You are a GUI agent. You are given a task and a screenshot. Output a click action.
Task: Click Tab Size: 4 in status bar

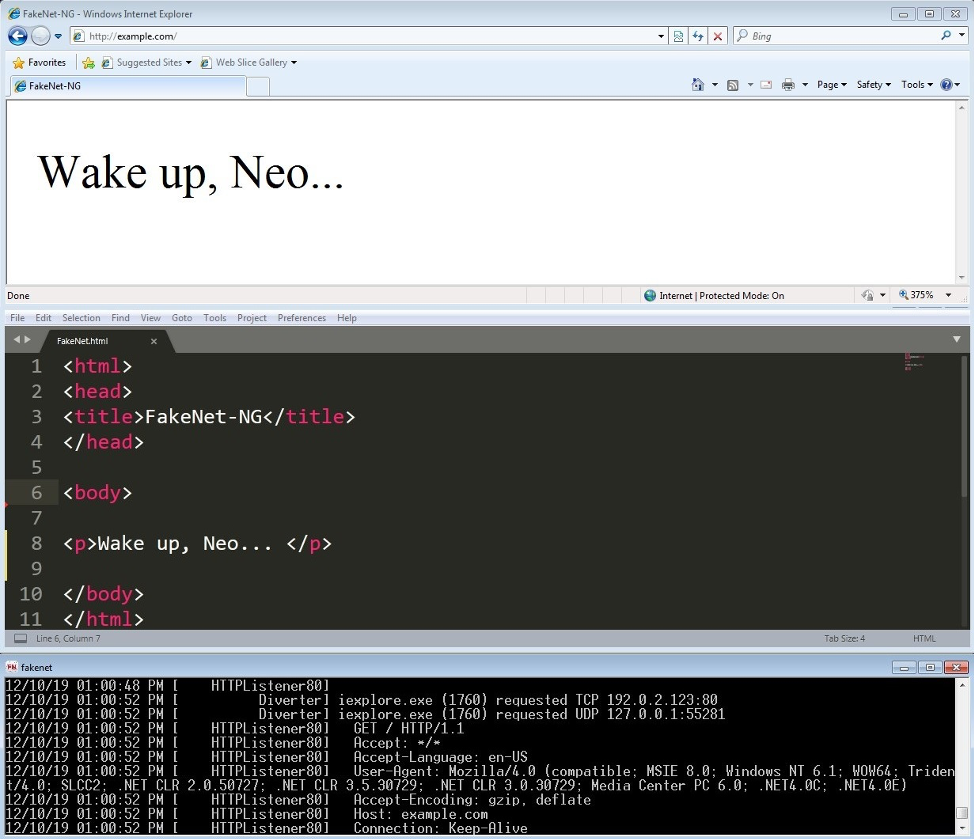[844, 638]
